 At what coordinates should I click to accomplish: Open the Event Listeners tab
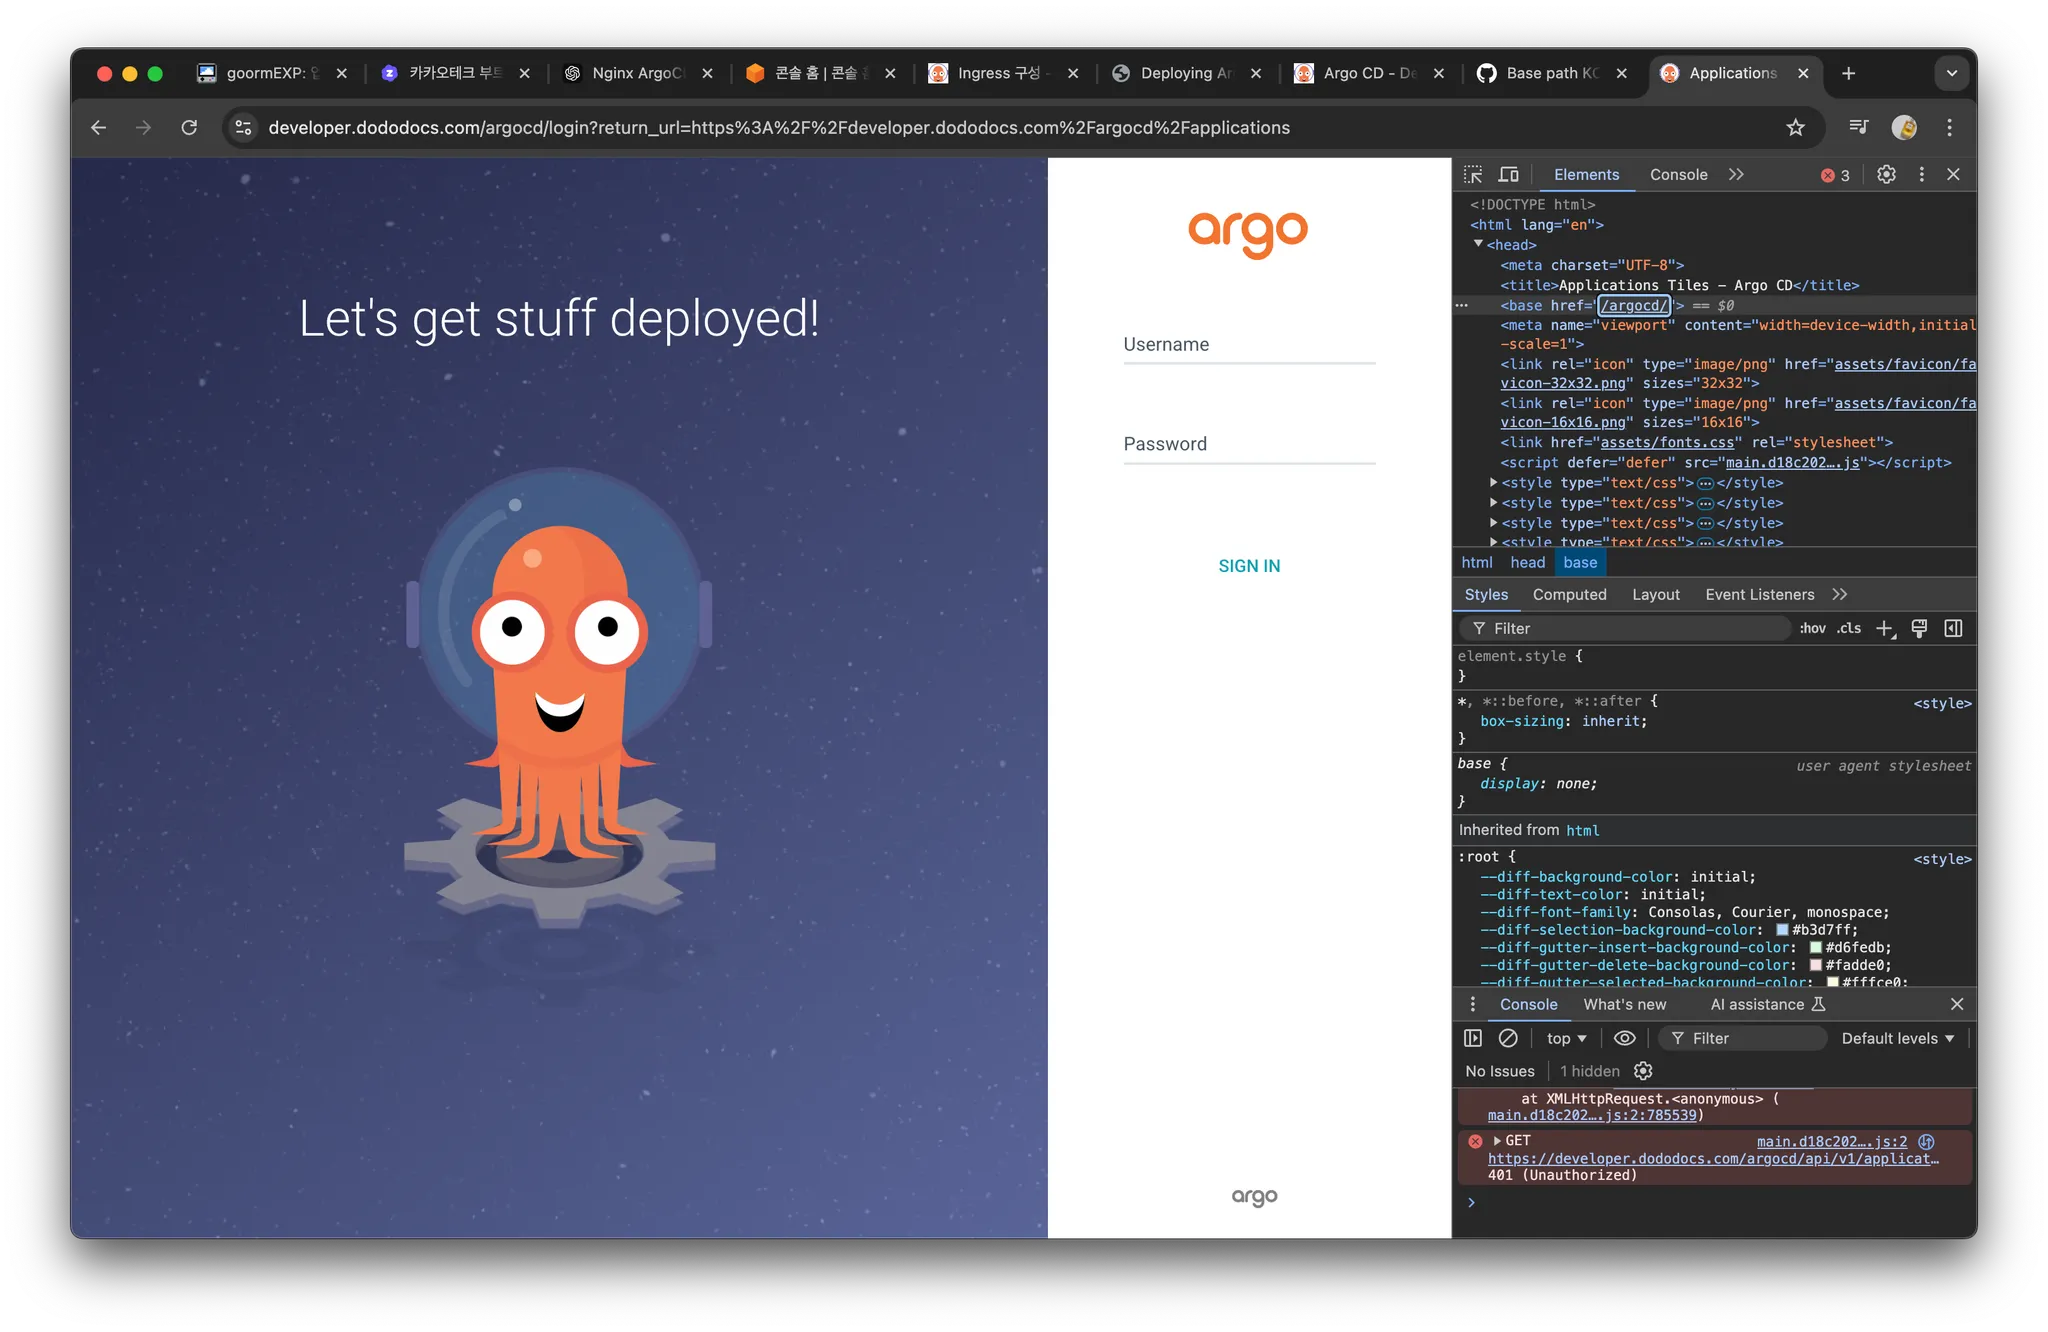pos(1759,594)
